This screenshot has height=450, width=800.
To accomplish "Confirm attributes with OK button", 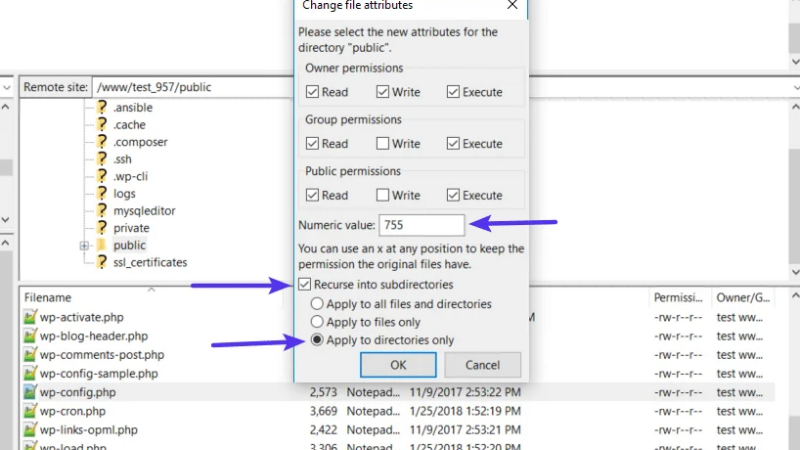I will 398,365.
